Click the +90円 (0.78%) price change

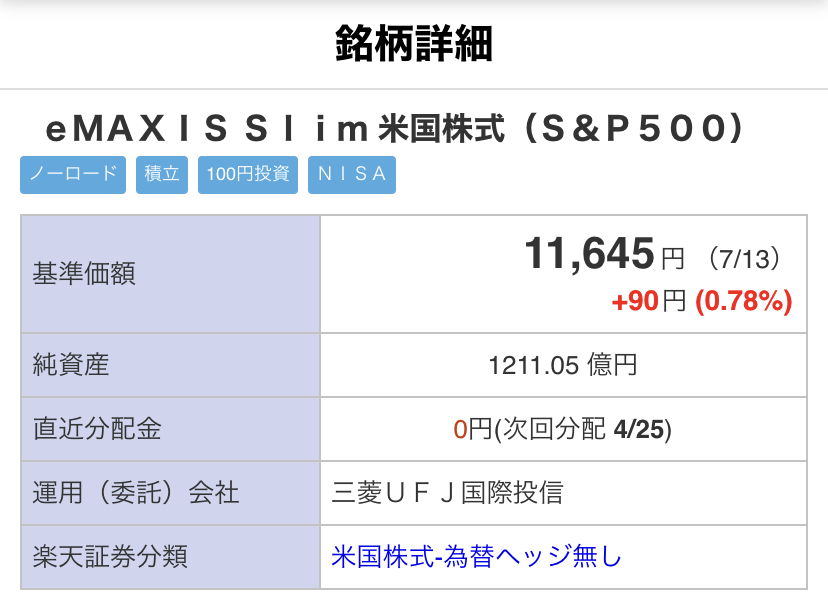[702, 301]
